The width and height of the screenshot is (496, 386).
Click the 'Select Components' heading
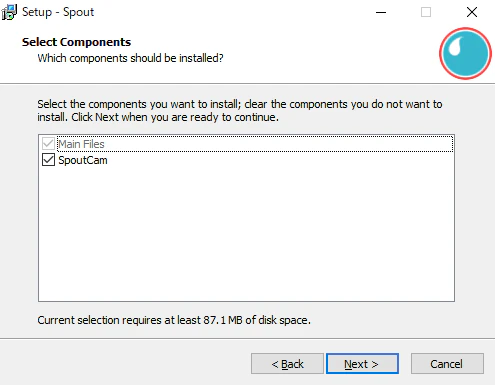[x=76, y=42]
